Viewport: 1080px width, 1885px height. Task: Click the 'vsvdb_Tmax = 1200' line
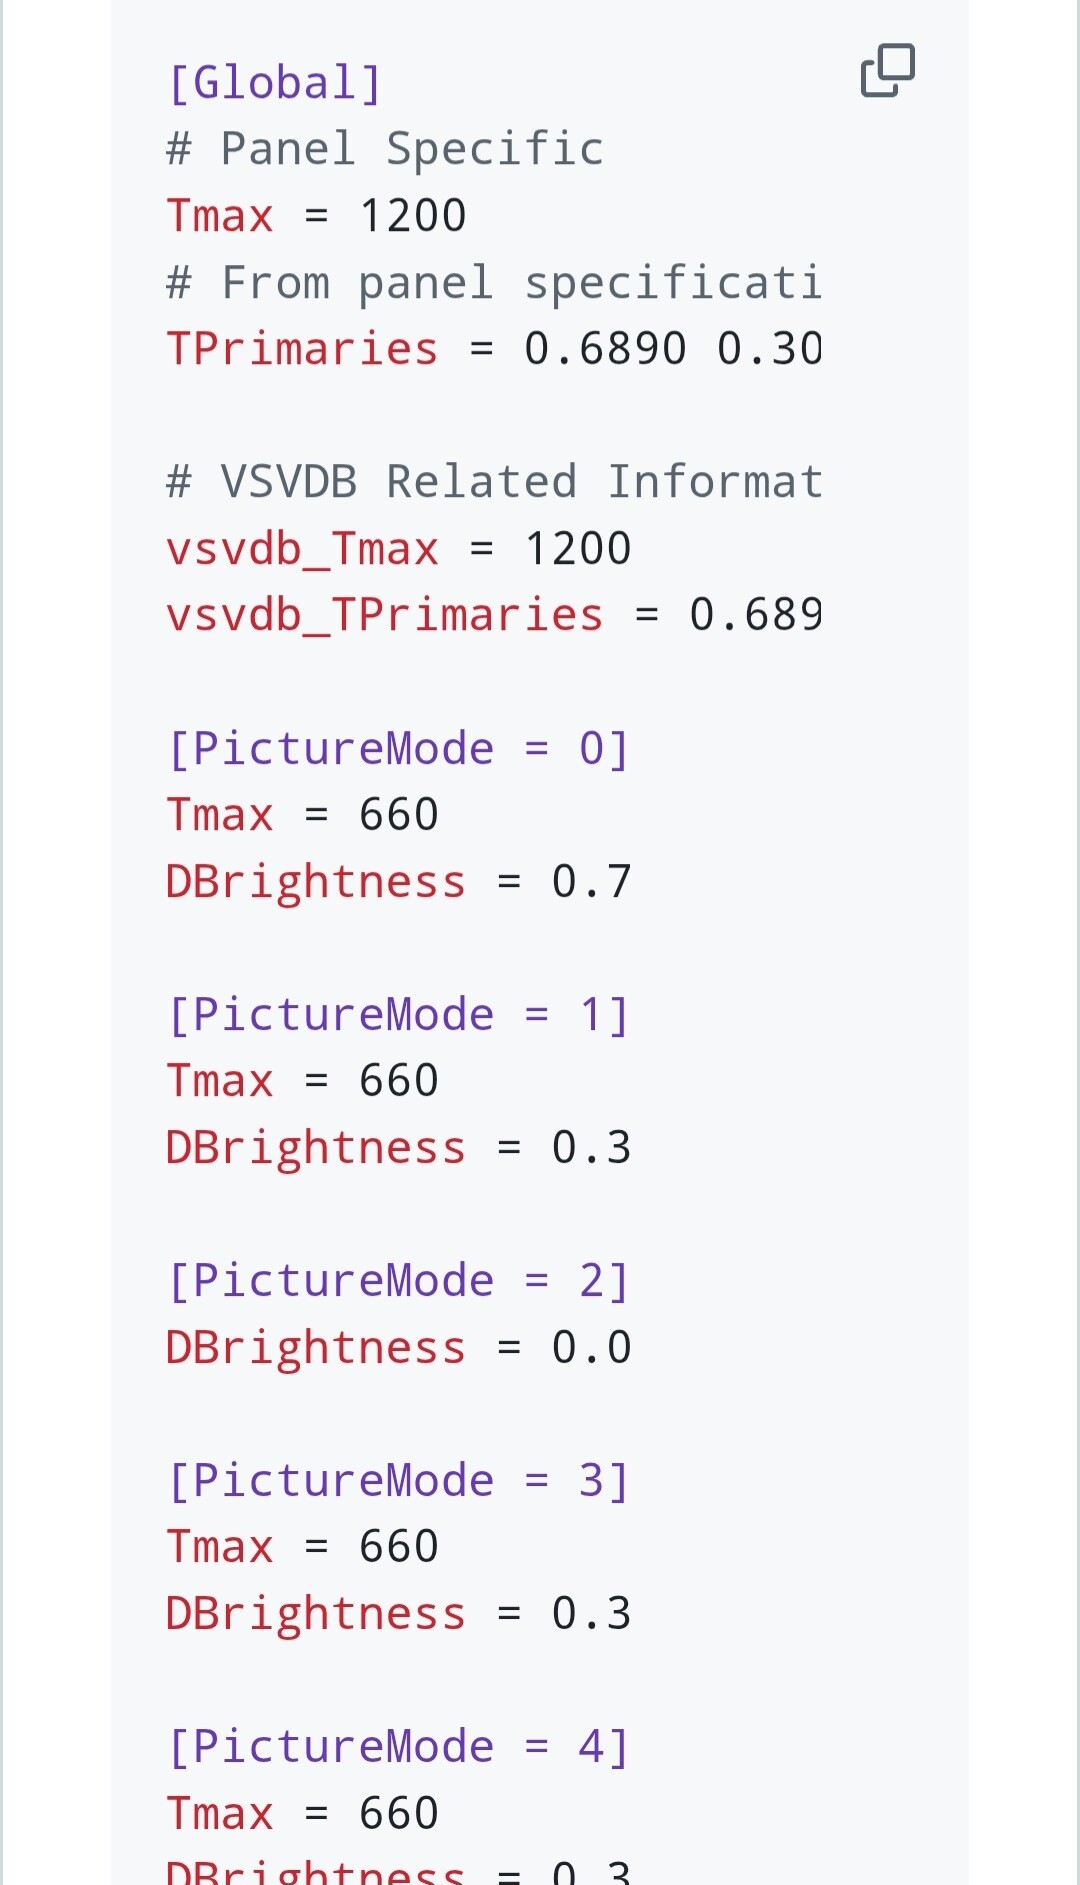pyautogui.click(x=398, y=548)
